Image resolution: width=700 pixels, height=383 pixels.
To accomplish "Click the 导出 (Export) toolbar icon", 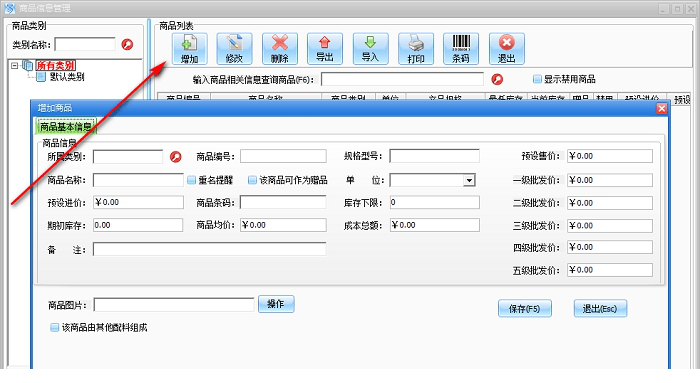I will [x=325, y=49].
